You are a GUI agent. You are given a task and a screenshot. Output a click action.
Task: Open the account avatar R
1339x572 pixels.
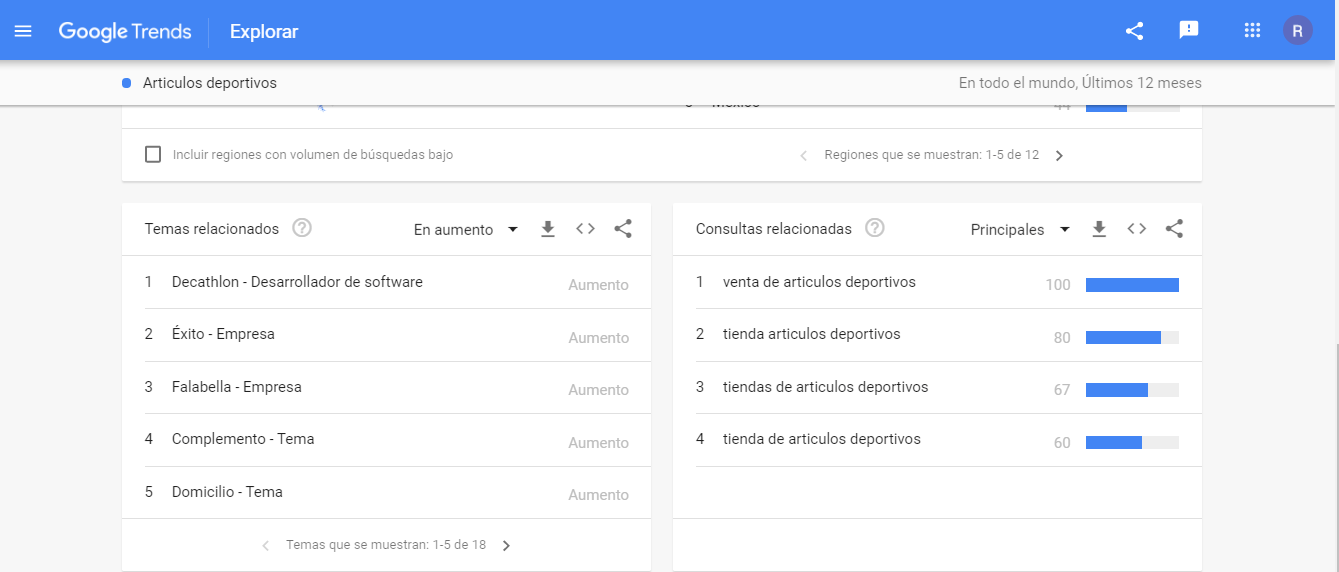click(1298, 30)
